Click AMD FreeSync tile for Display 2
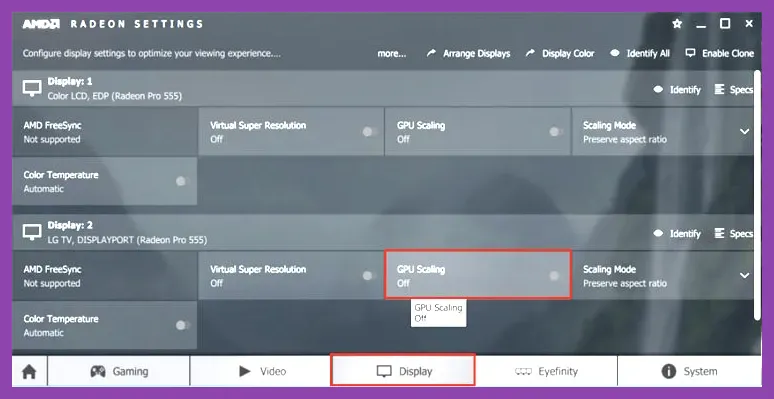Image resolution: width=774 pixels, height=399 pixels. (105, 276)
